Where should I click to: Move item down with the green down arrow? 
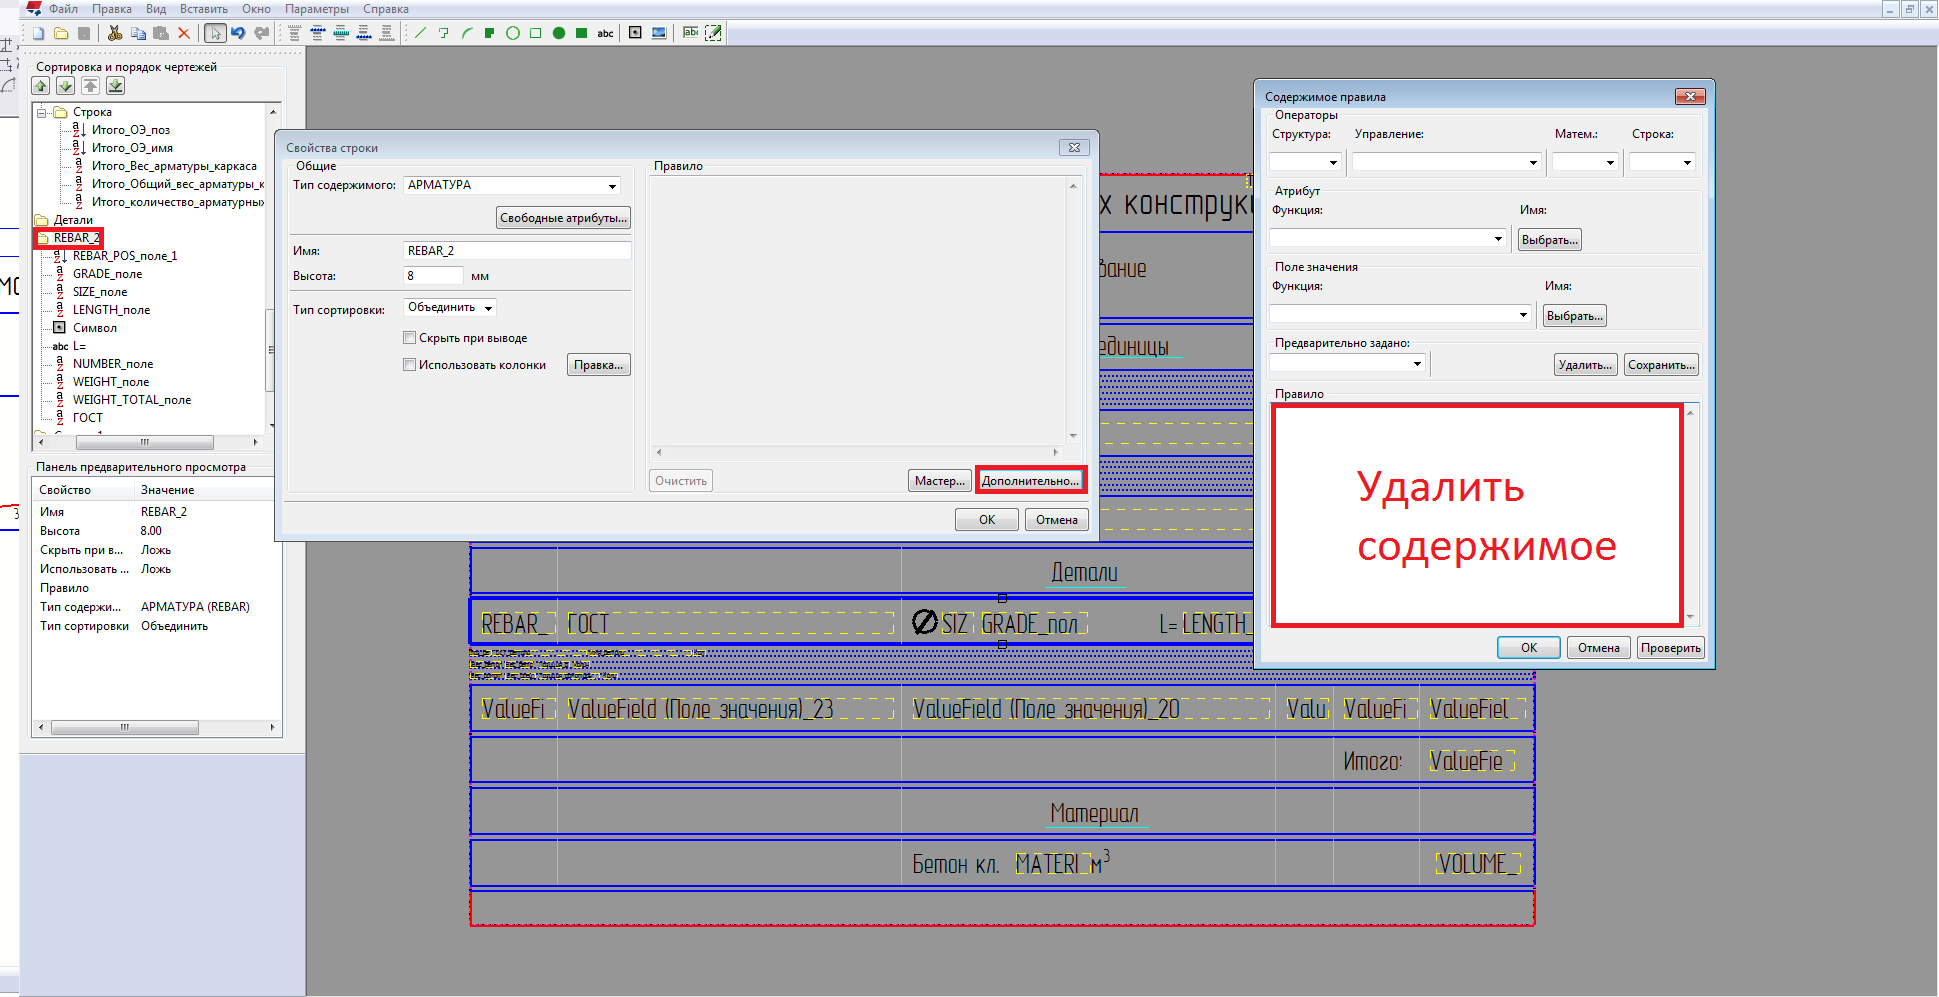click(65, 86)
